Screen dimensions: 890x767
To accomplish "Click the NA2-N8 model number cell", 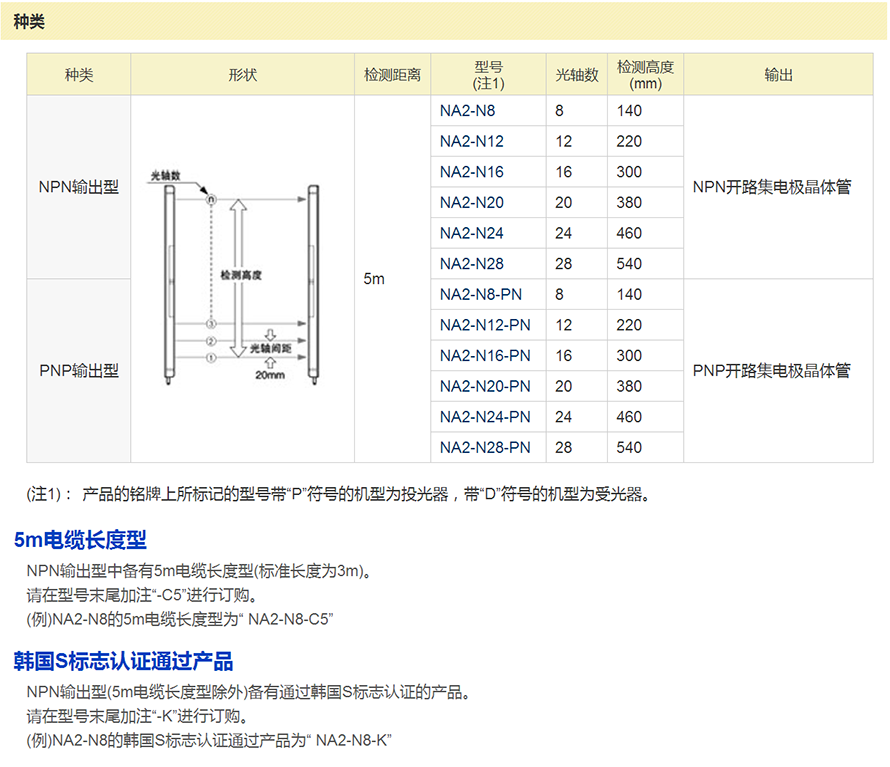I will click(468, 111).
